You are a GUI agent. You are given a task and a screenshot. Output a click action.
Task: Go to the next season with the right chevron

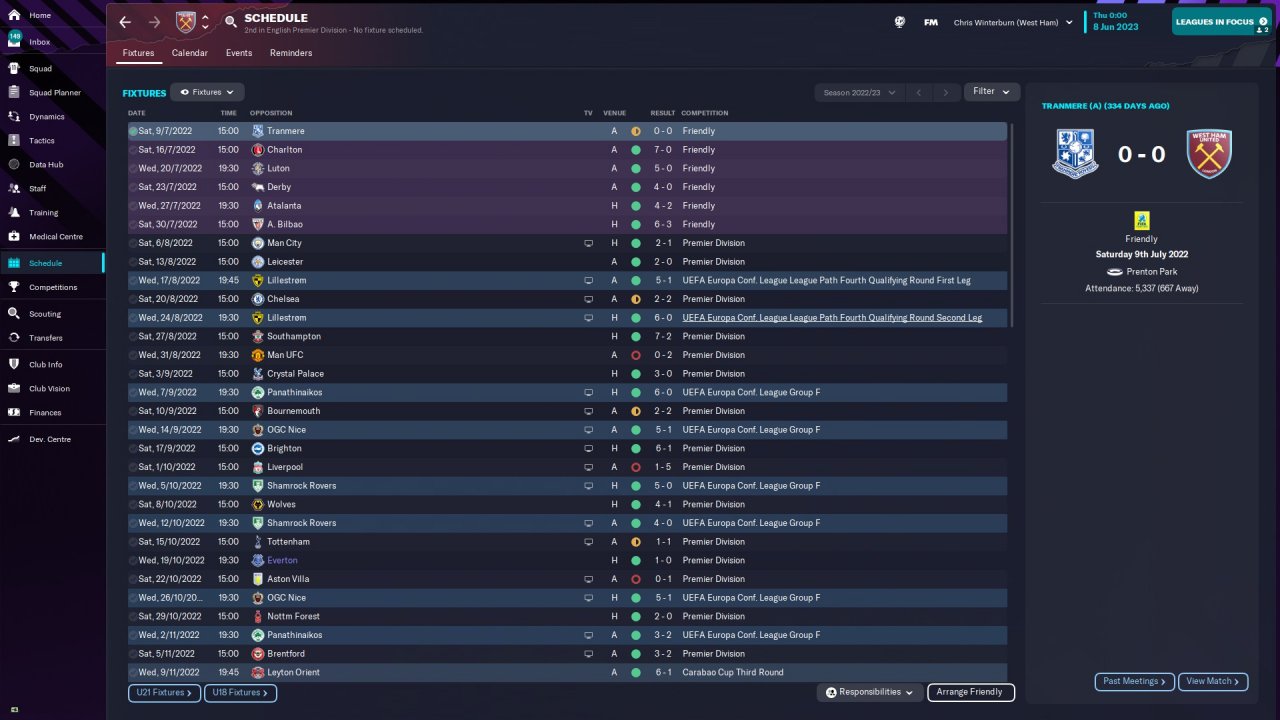pos(946,92)
